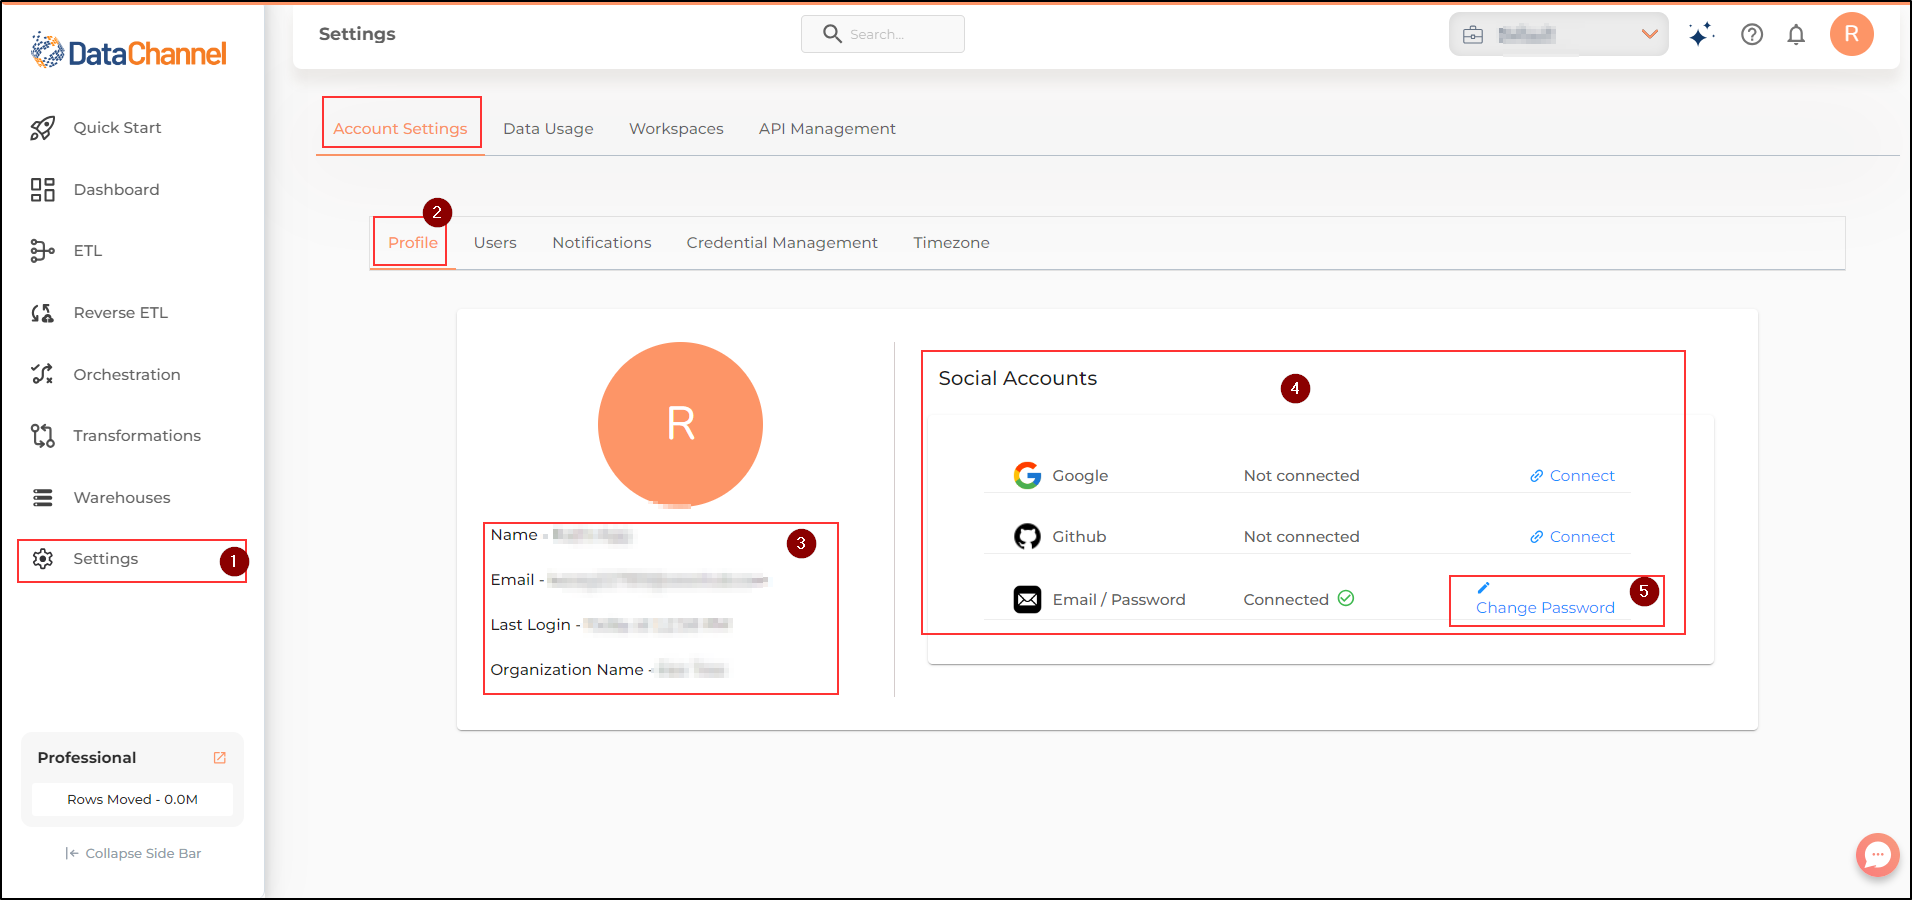Switch to the Account Settings tab
This screenshot has width=1912, height=900.
(x=400, y=128)
